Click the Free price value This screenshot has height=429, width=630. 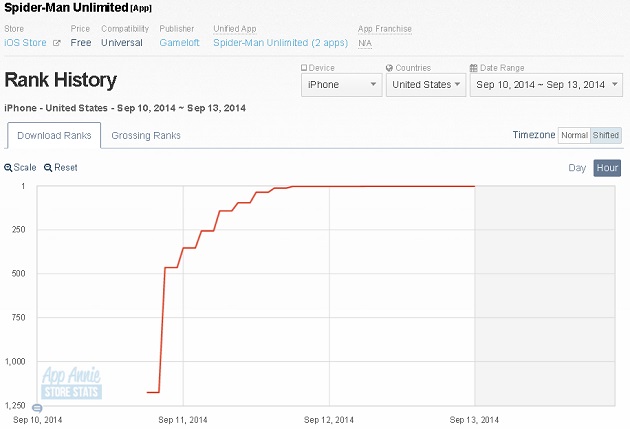click(x=81, y=43)
